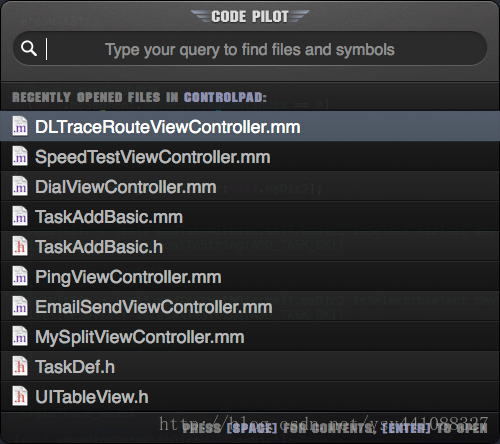The width and height of the screenshot is (500, 444).
Task: Select the UITableView.h entry
Action: coord(250,396)
